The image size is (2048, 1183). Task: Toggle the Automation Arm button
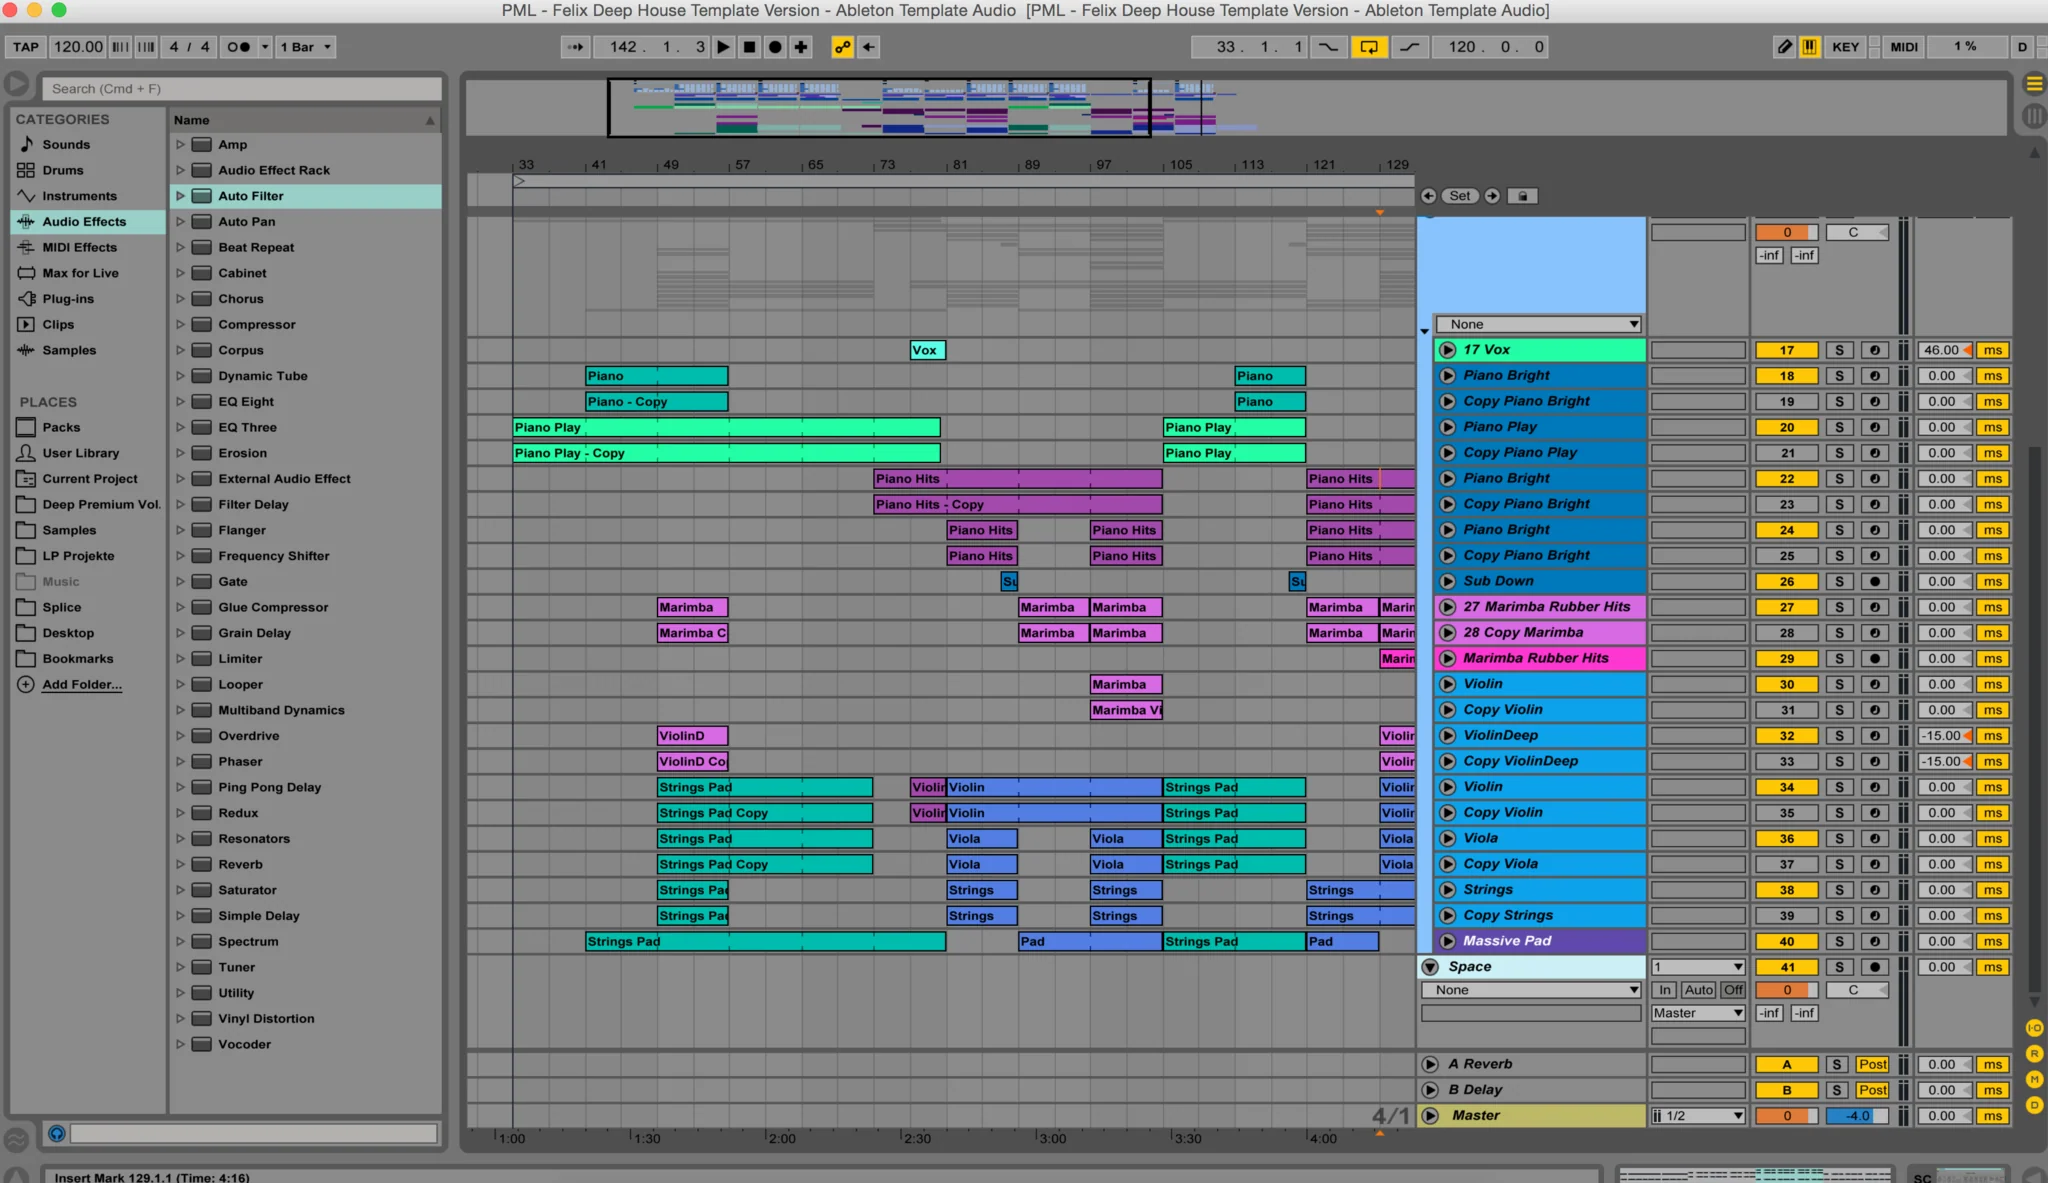[843, 47]
